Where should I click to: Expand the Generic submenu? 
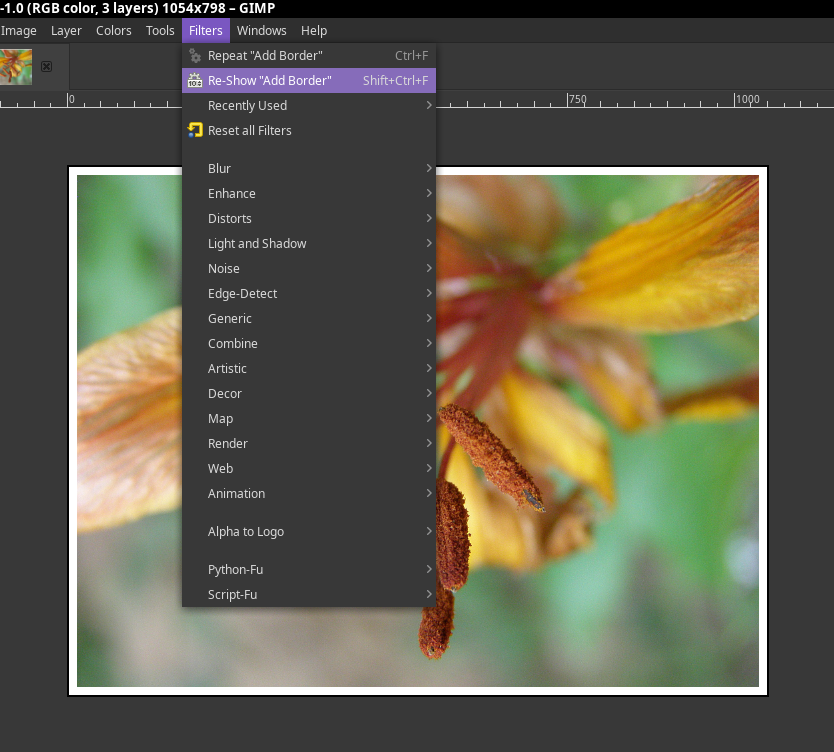point(309,318)
